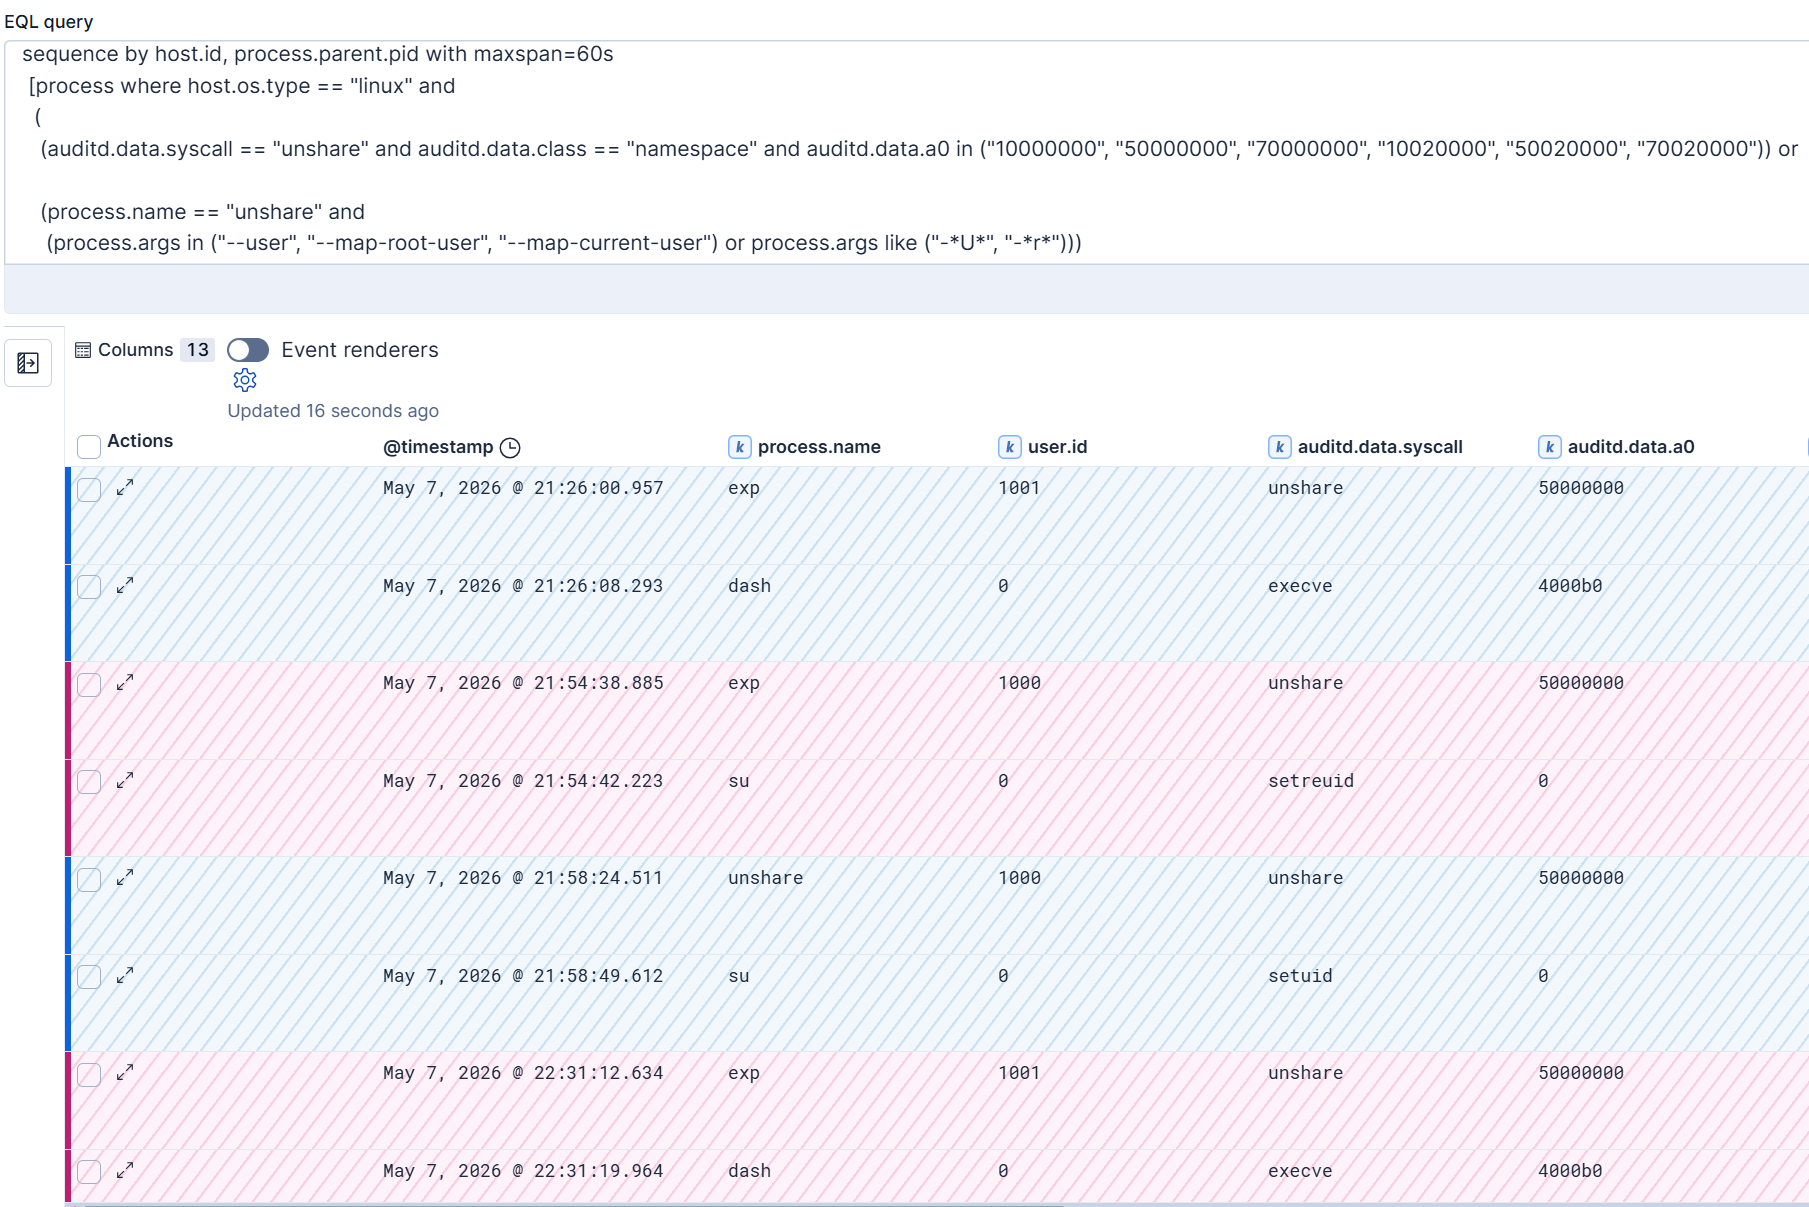Open the event renderers gear settings
This screenshot has height=1207, width=1809.
245,380
